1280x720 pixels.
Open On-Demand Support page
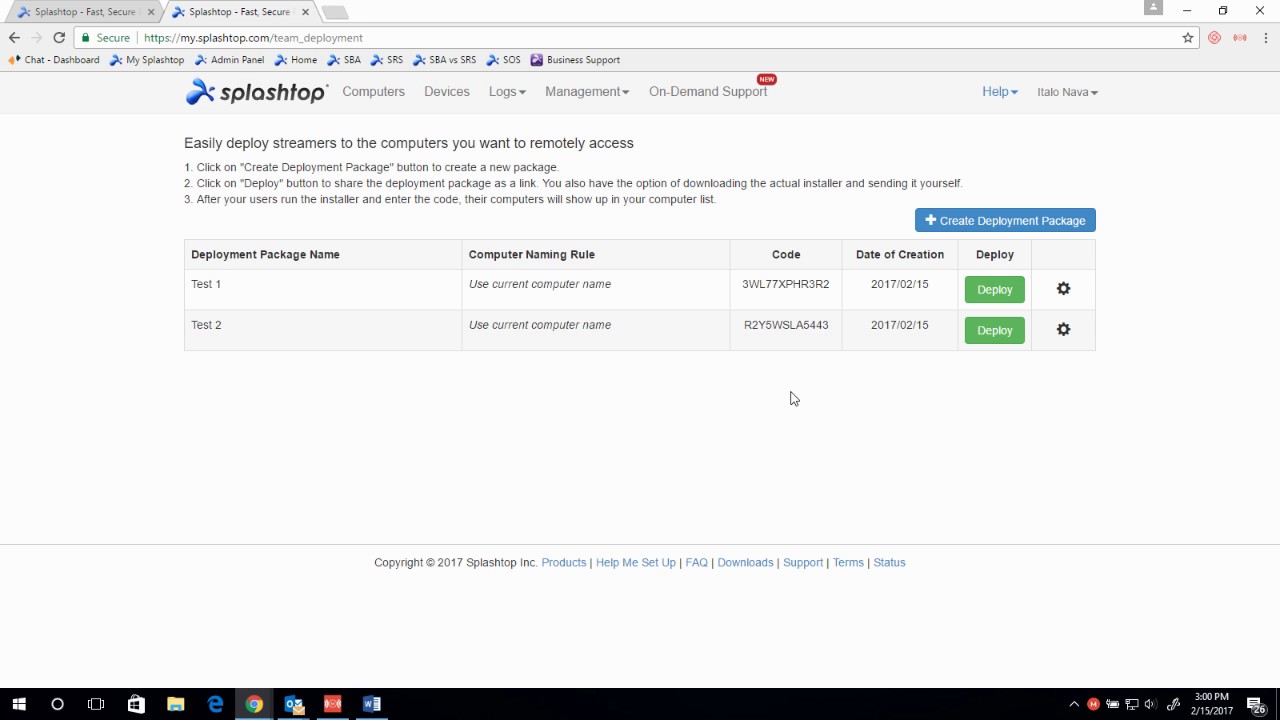[x=708, y=92]
